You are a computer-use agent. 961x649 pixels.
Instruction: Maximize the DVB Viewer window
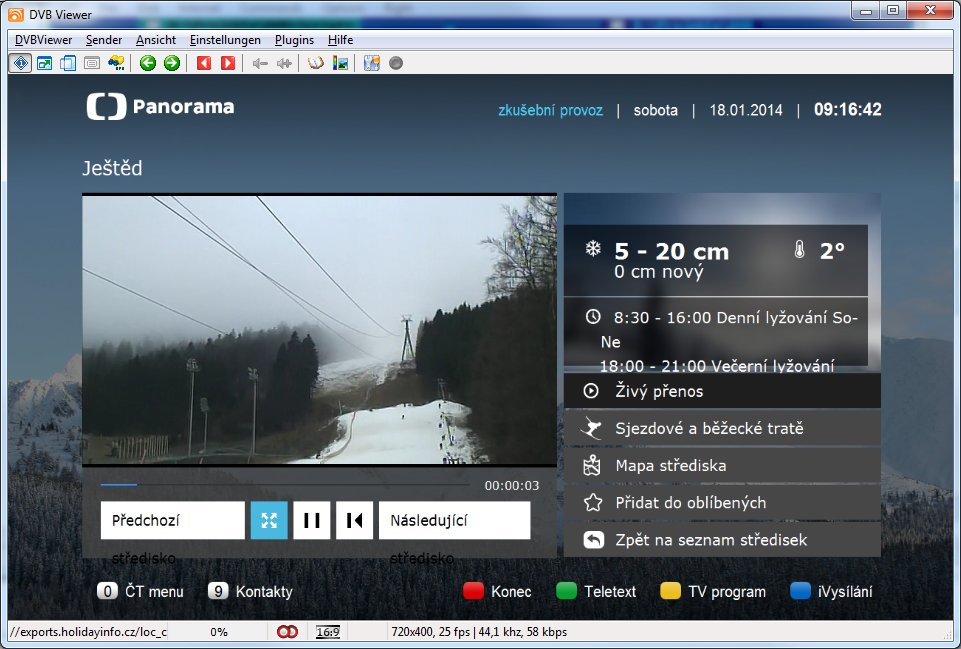894,11
